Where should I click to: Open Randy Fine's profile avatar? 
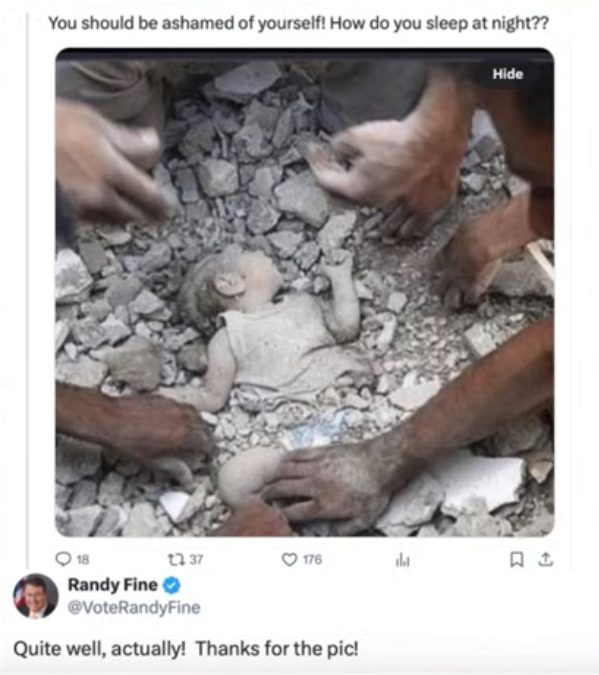pos(36,596)
